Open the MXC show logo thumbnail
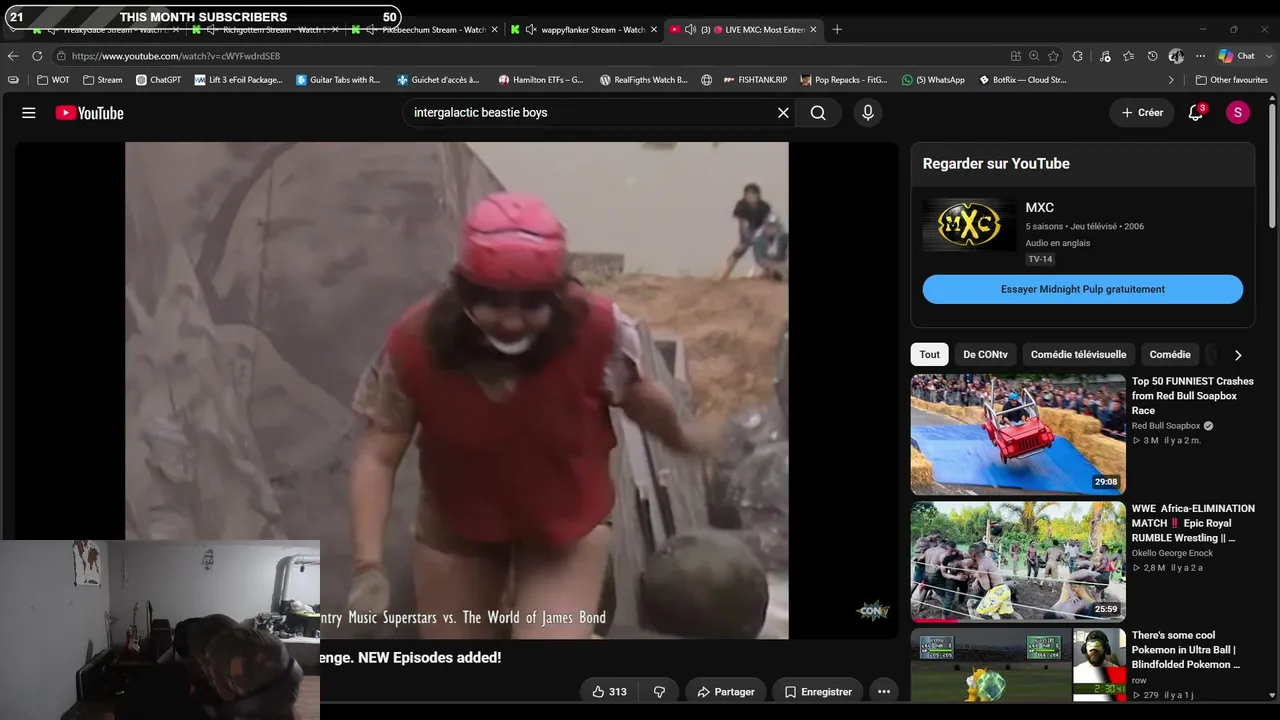Image resolution: width=1280 pixels, height=720 pixels. (x=969, y=224)
